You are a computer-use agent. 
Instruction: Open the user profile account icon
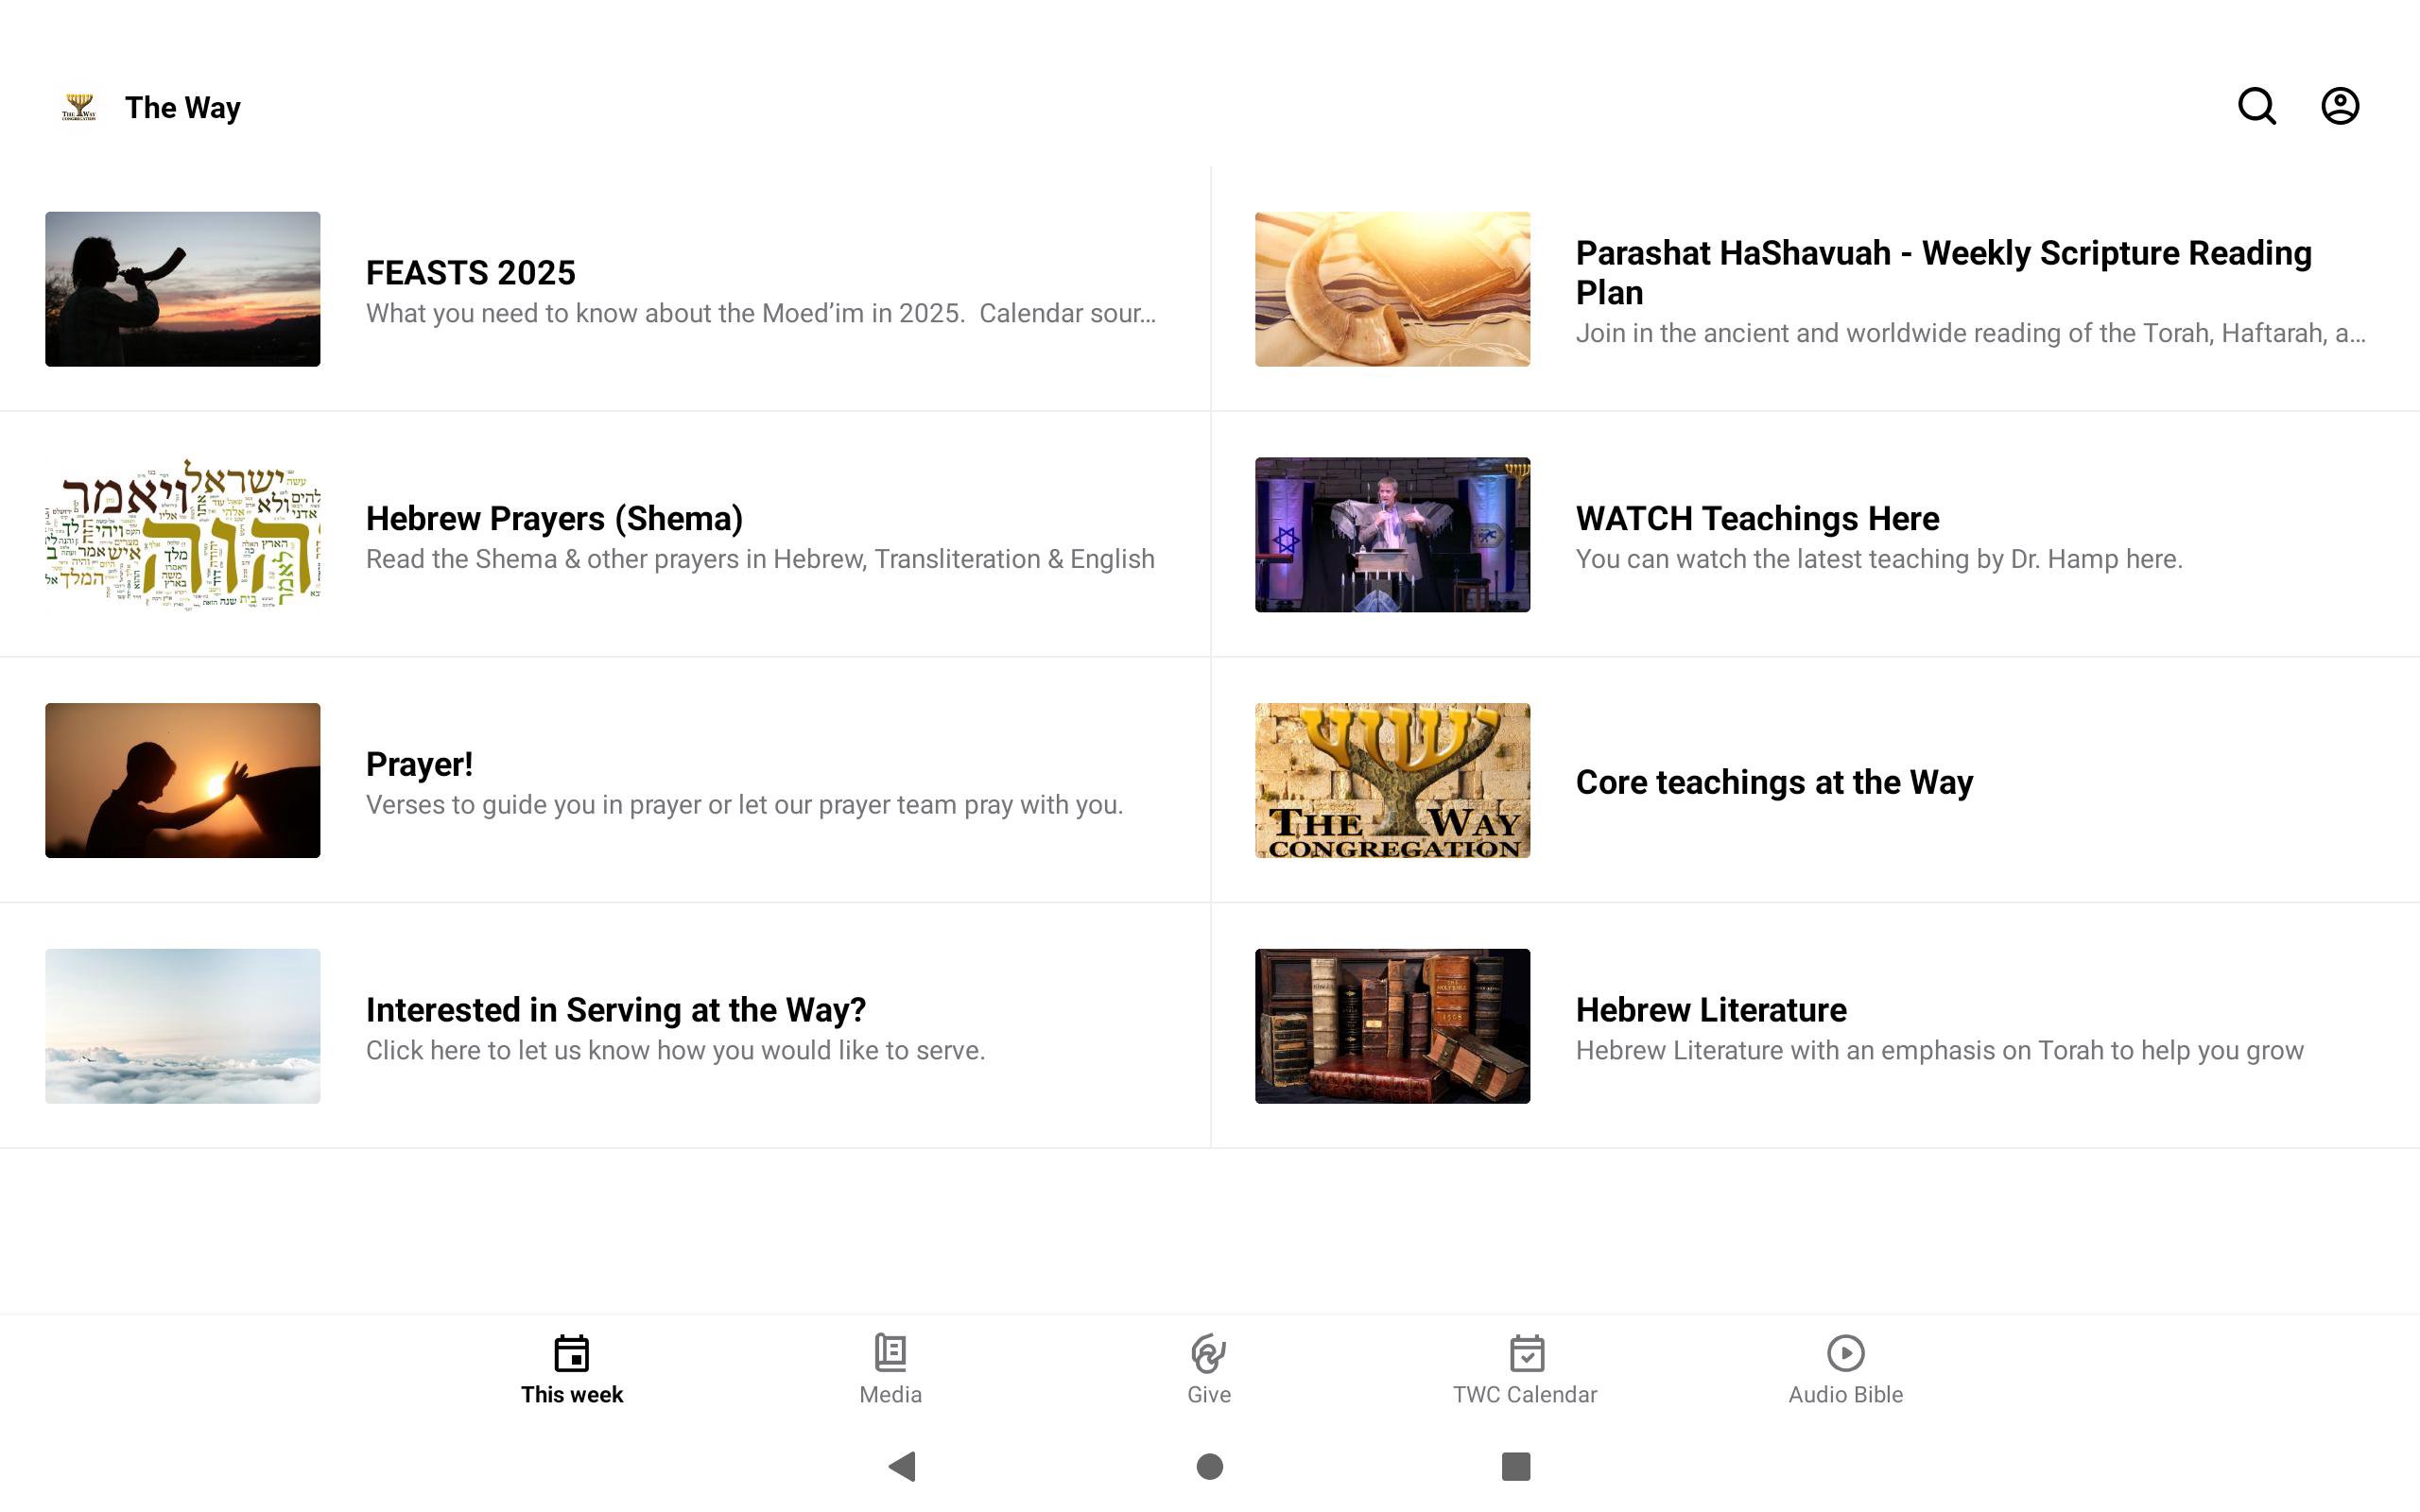coord(2339,106)
